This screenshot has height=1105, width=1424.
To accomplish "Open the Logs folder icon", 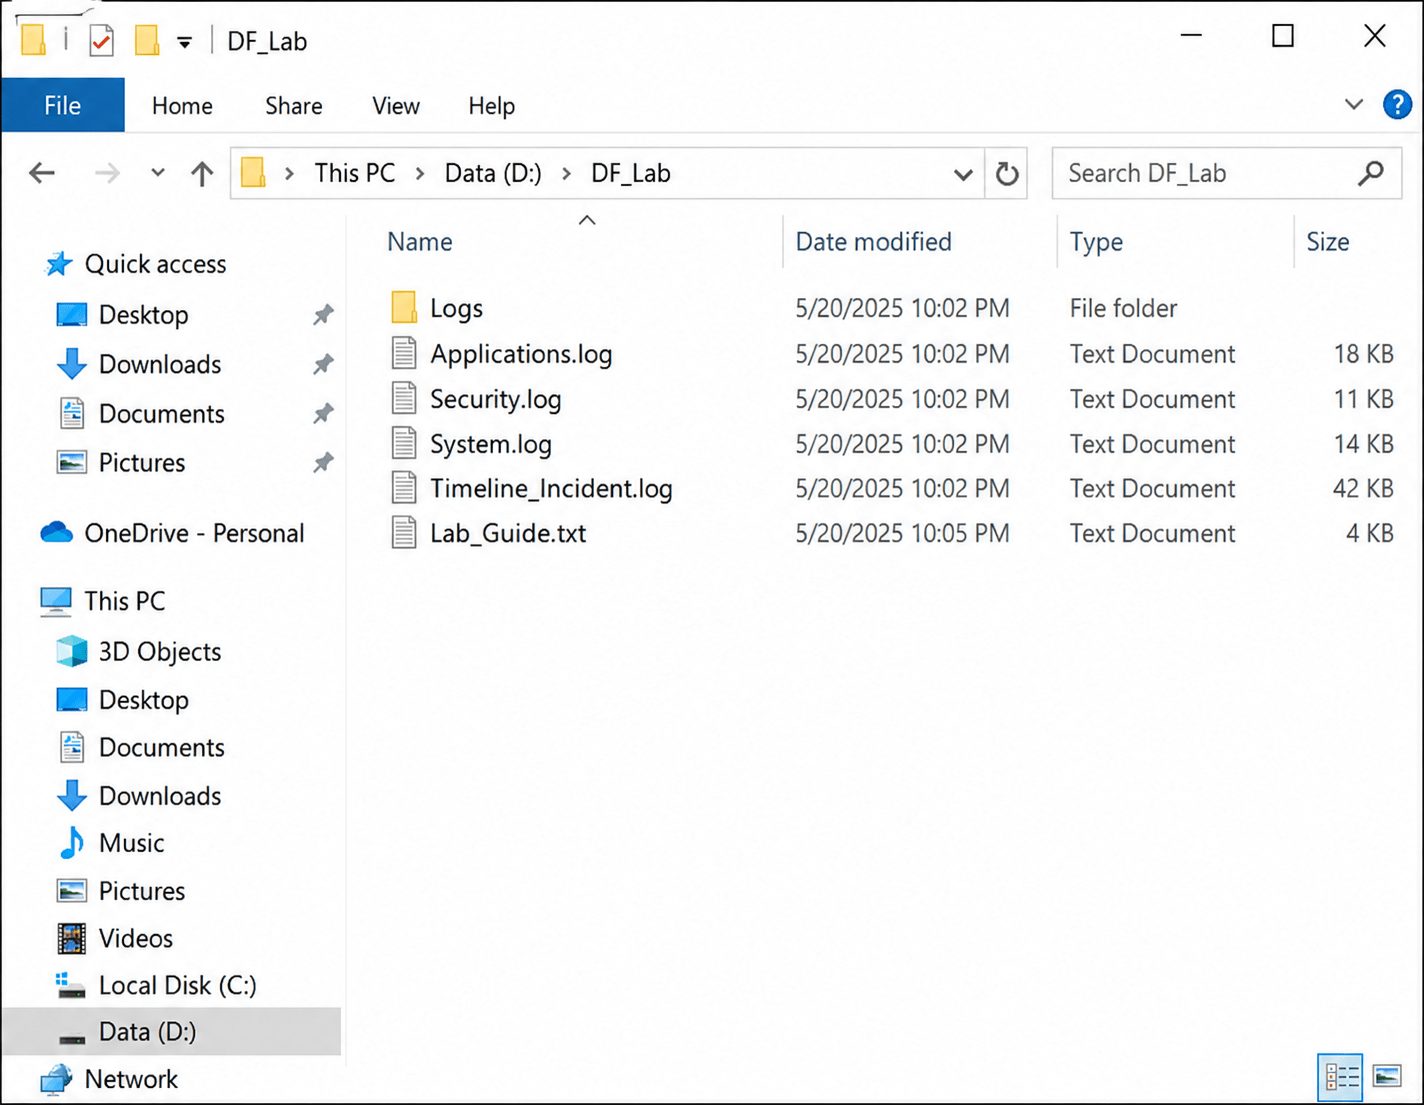I will pos(404,308).
